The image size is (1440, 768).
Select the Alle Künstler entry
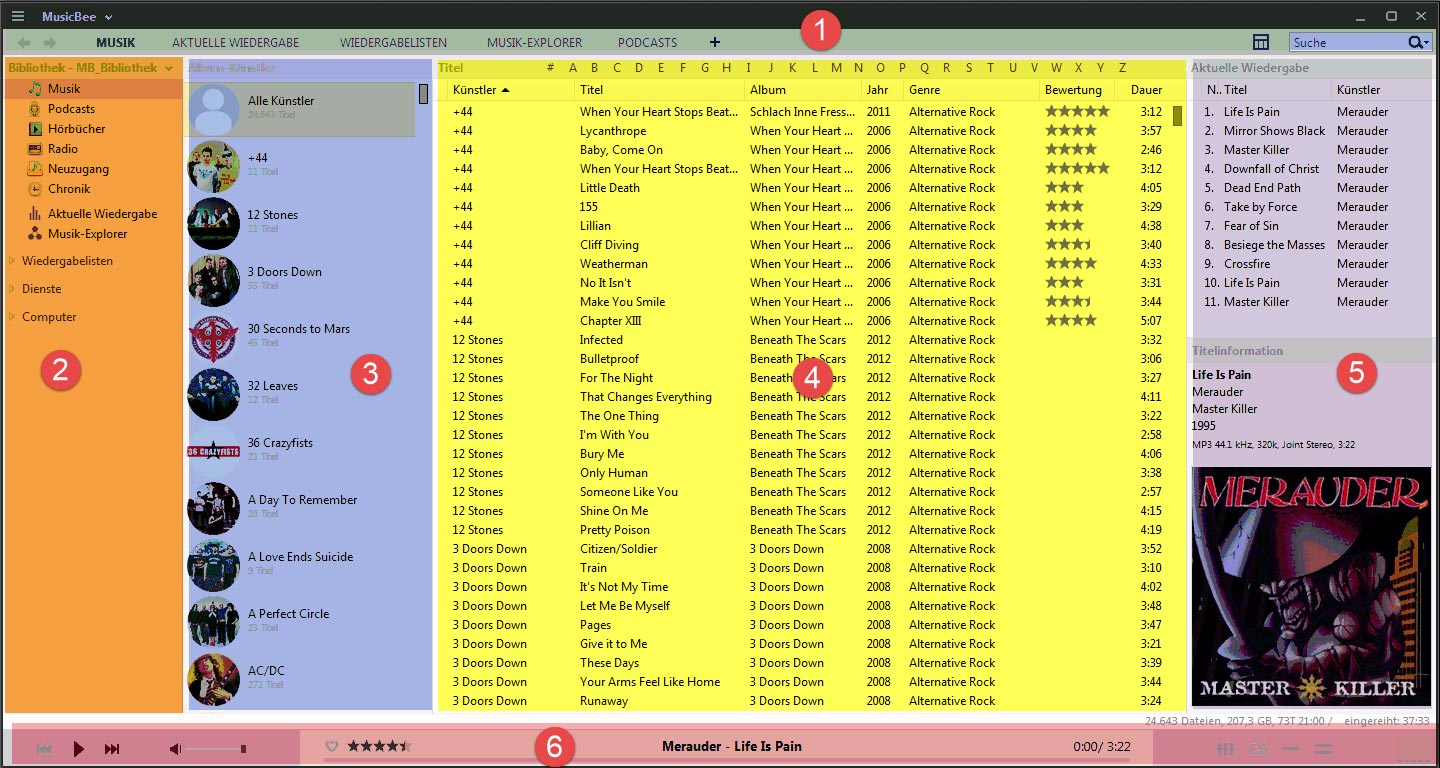pos(301,109)
